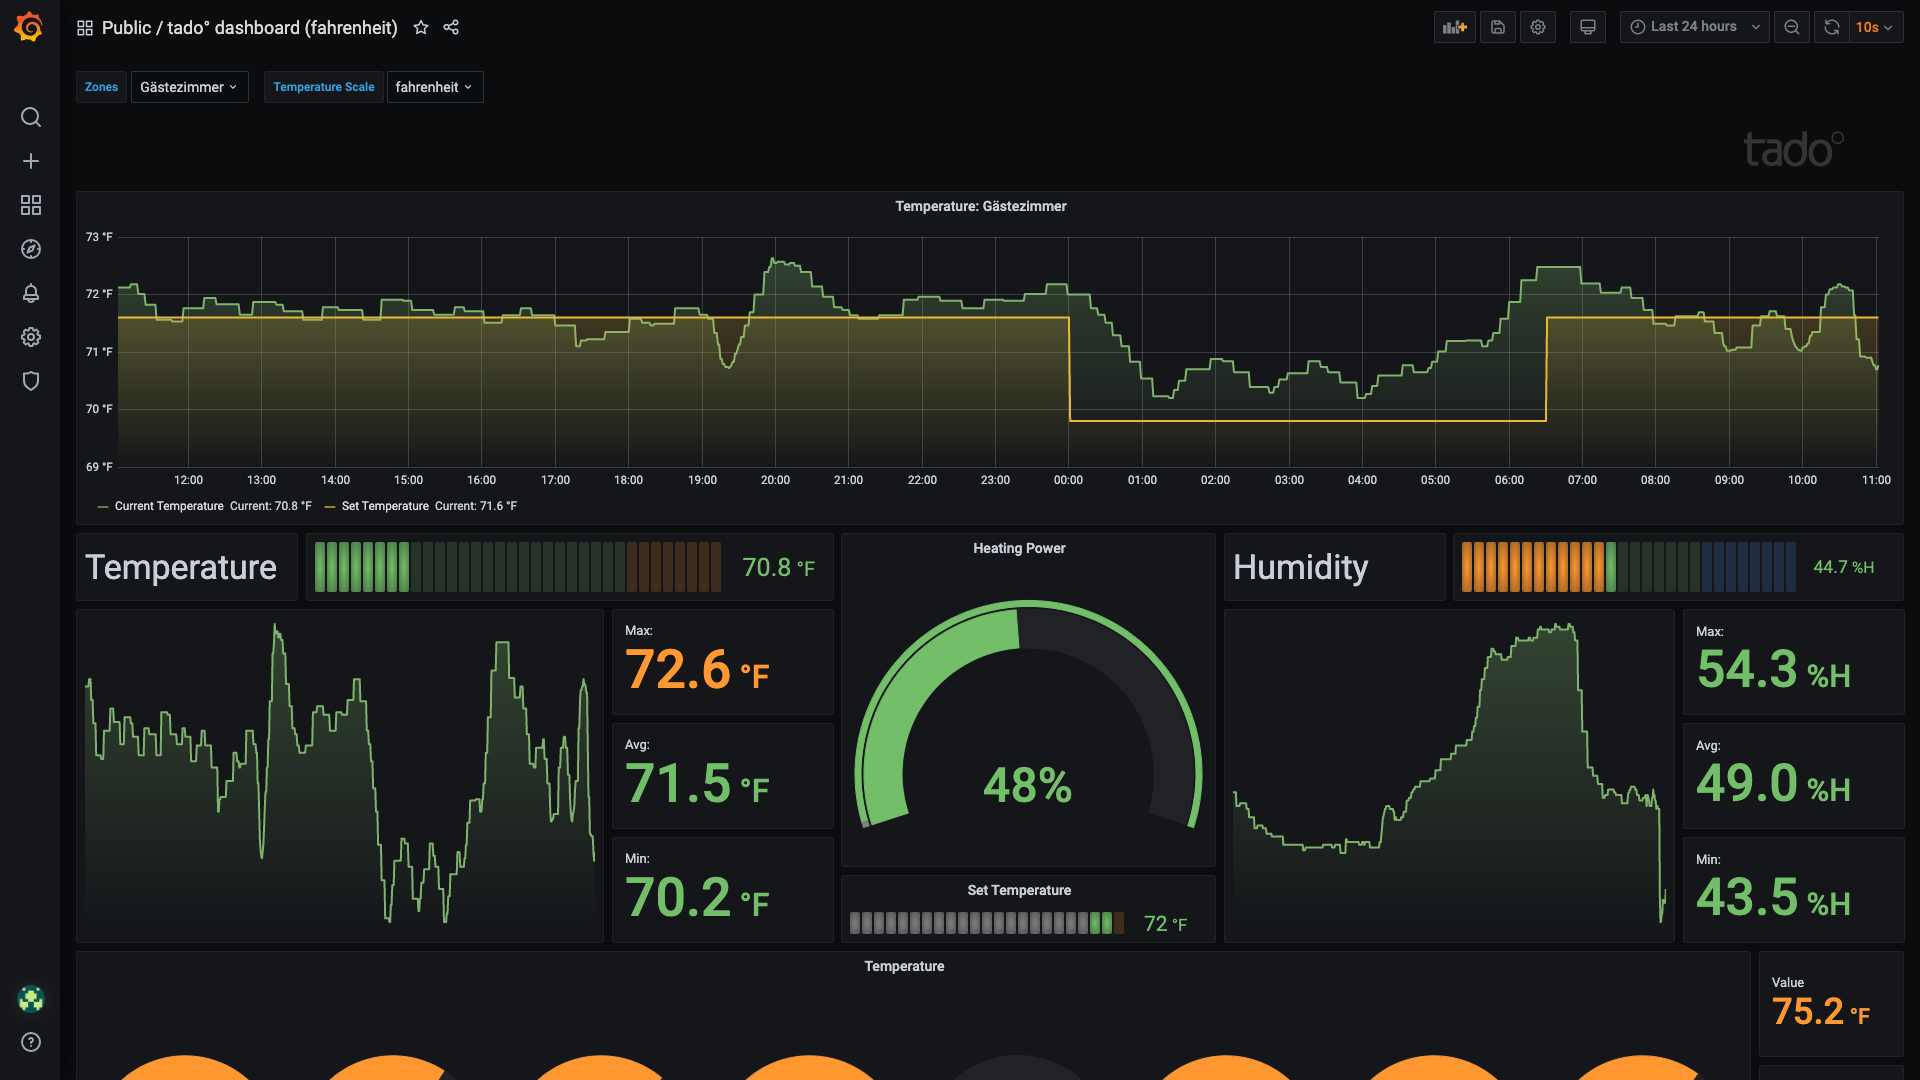Open the Server Admin shield icon
This screenshot has width=1920, height=1080.
[31, 381]
